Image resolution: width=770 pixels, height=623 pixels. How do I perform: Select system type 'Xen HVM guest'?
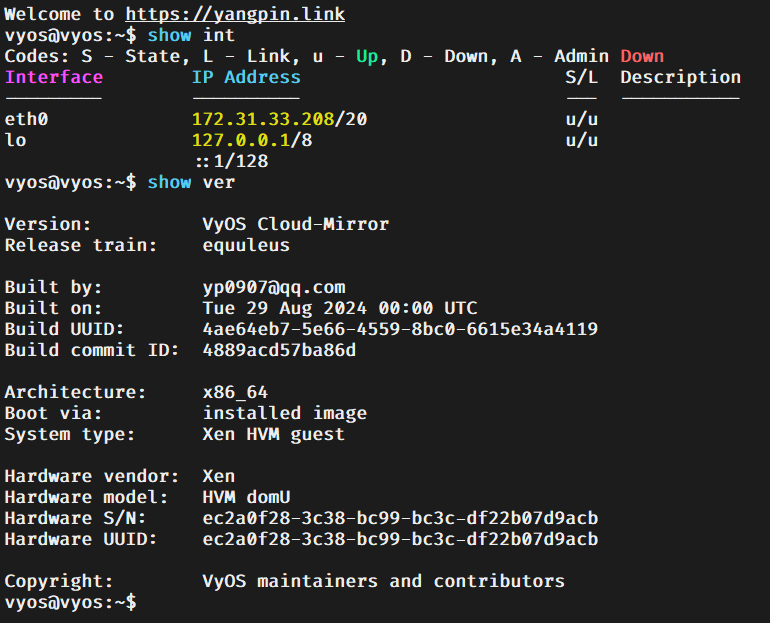(x=274, y=434)
